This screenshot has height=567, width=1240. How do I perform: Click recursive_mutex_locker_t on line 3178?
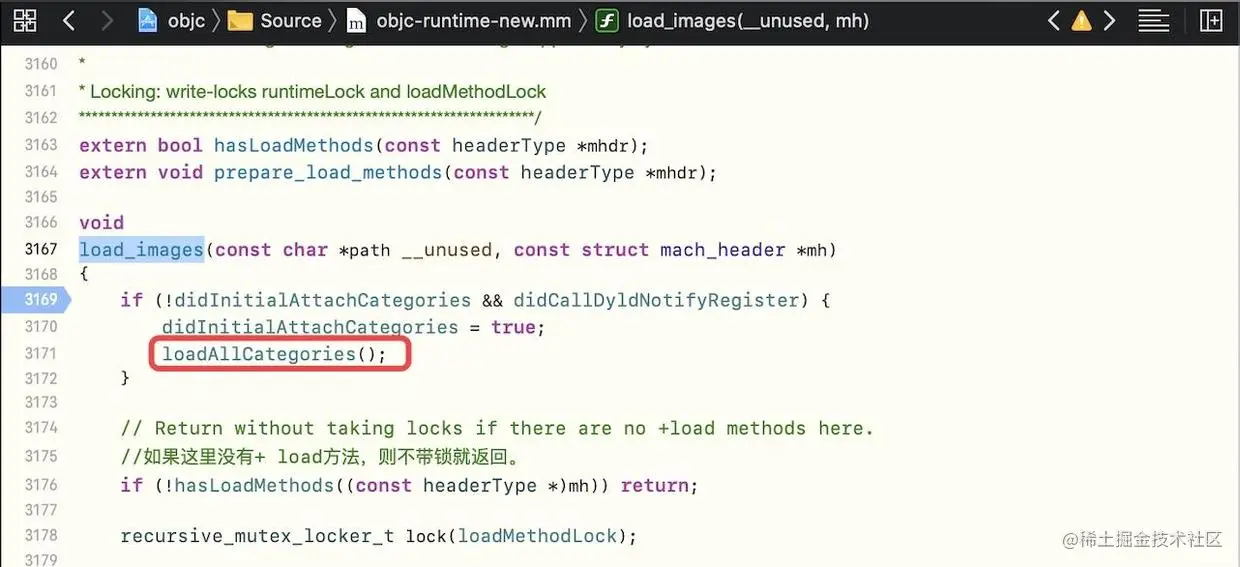[x=257, y=536]
